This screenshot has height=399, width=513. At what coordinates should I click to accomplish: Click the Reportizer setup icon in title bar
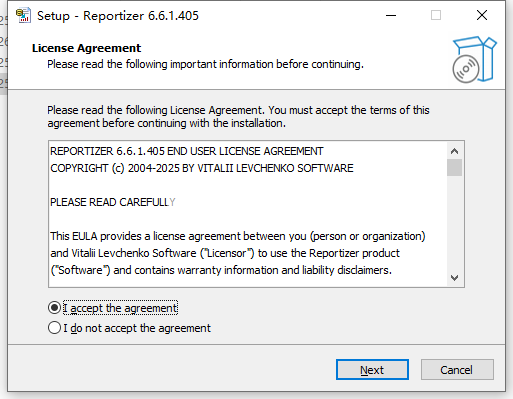23,15
